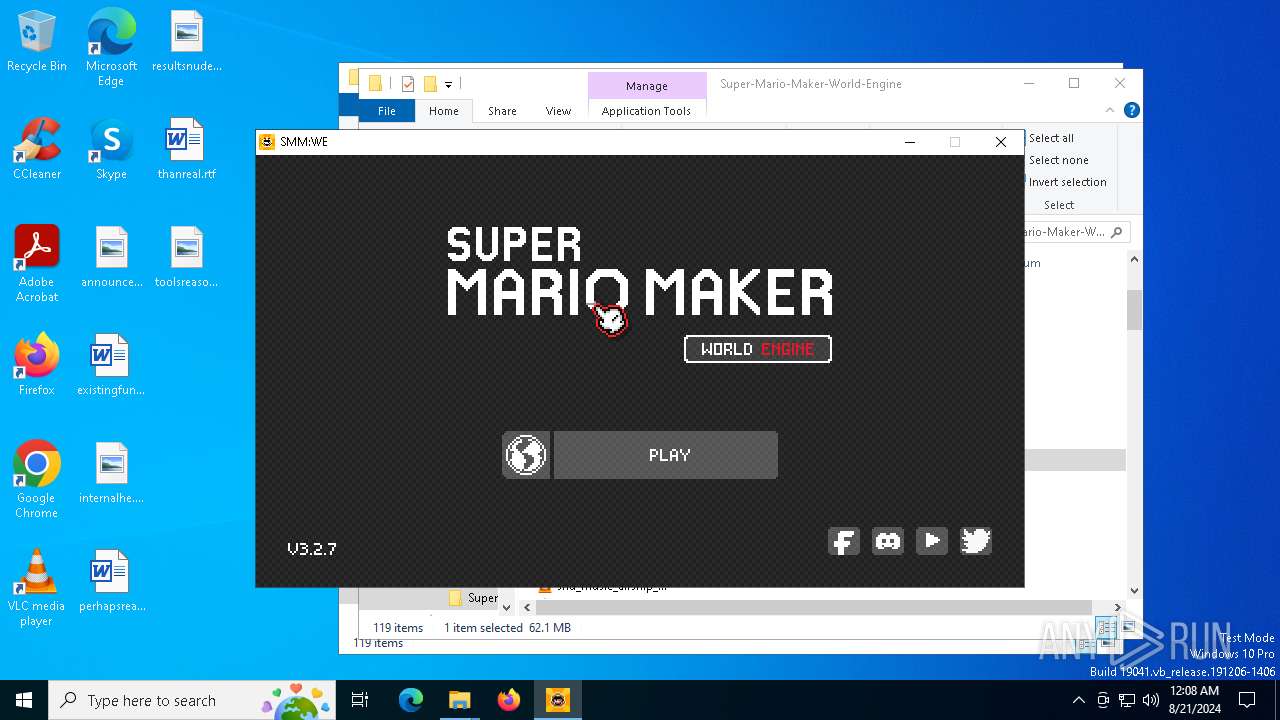This screenshot has height=720, width=1280.
Task: Show hidden system tray icons
Action: coord(1078,700)
